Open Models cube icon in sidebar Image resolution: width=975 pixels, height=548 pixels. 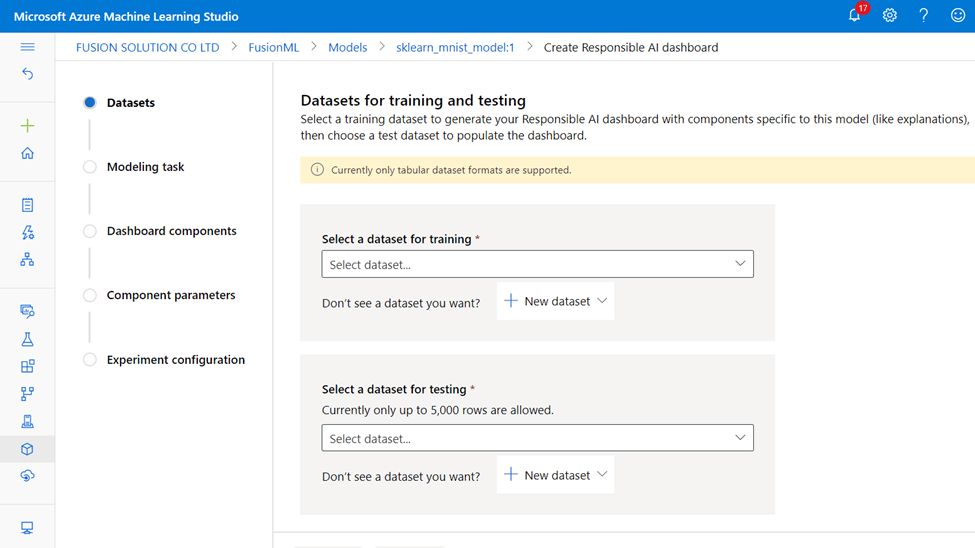tap(27, 449)
